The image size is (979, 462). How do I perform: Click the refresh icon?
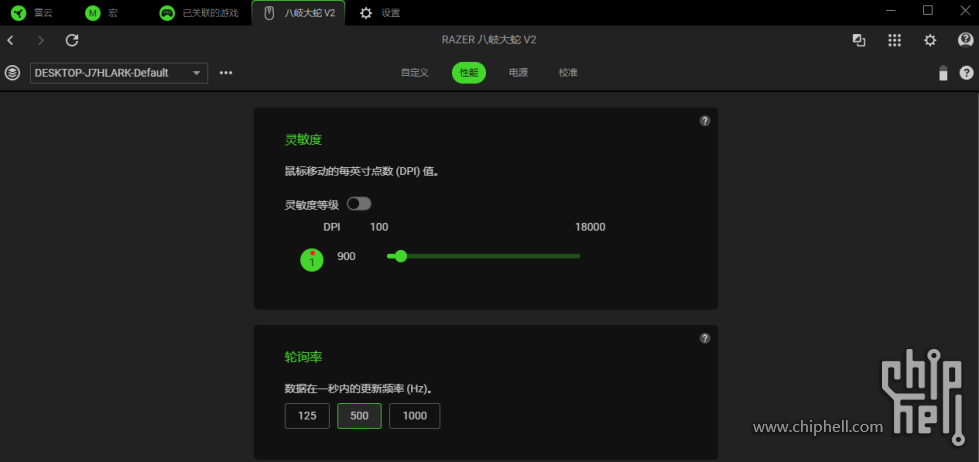click(x=72, y=40)
